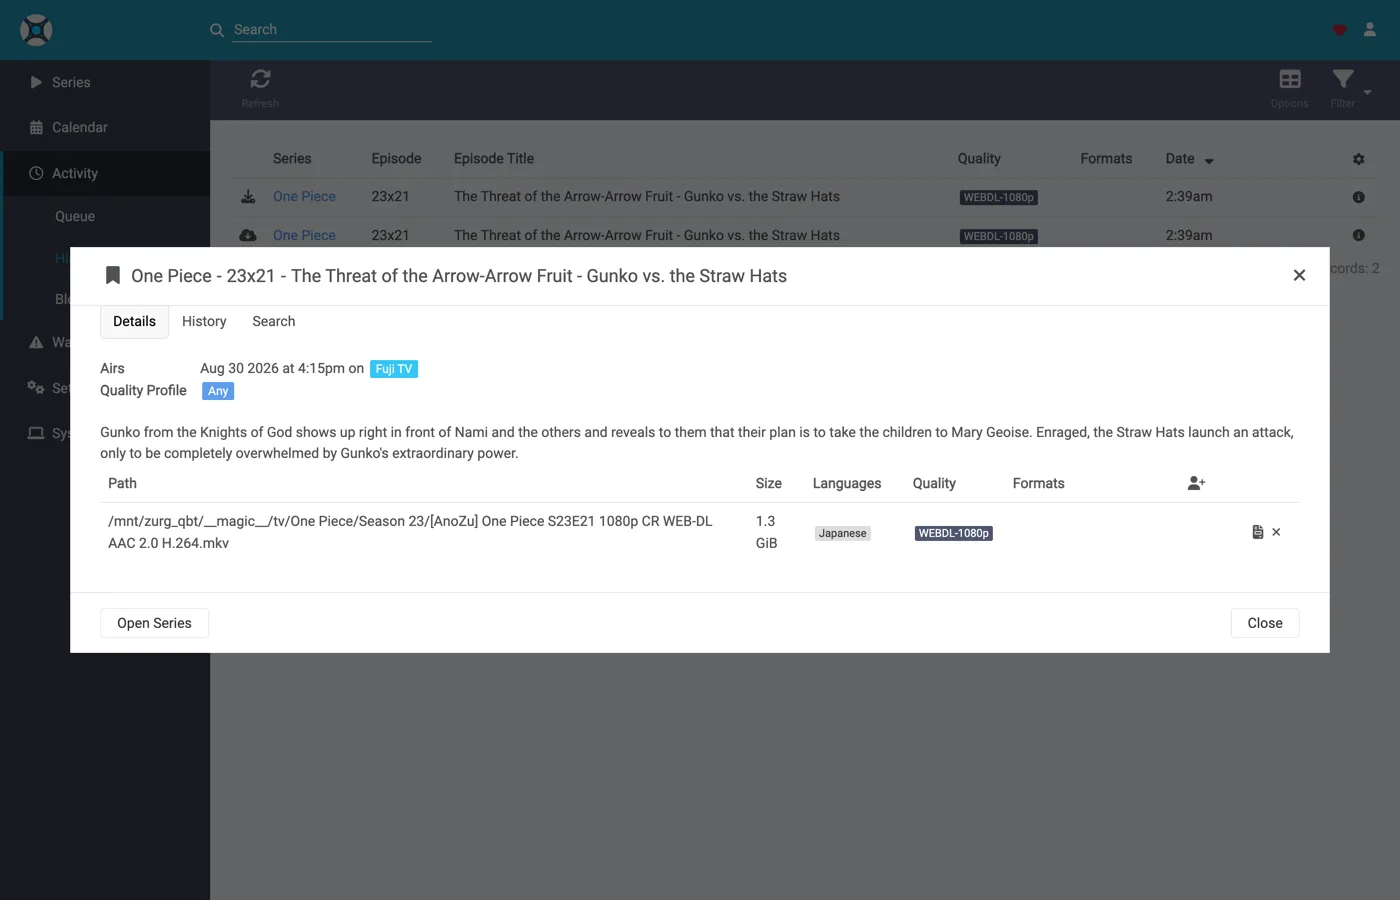
Task: Click the System laptop icon in the sidebar
Action: 36,433
